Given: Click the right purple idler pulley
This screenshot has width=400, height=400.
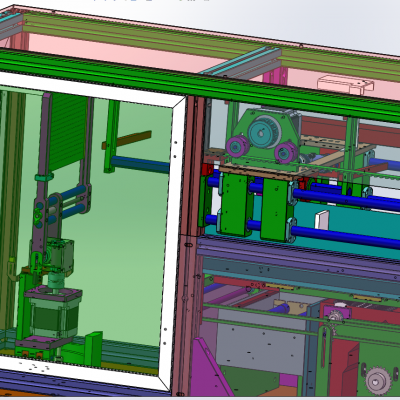Looking at the screenshot, I should click(x=286, y=152).
